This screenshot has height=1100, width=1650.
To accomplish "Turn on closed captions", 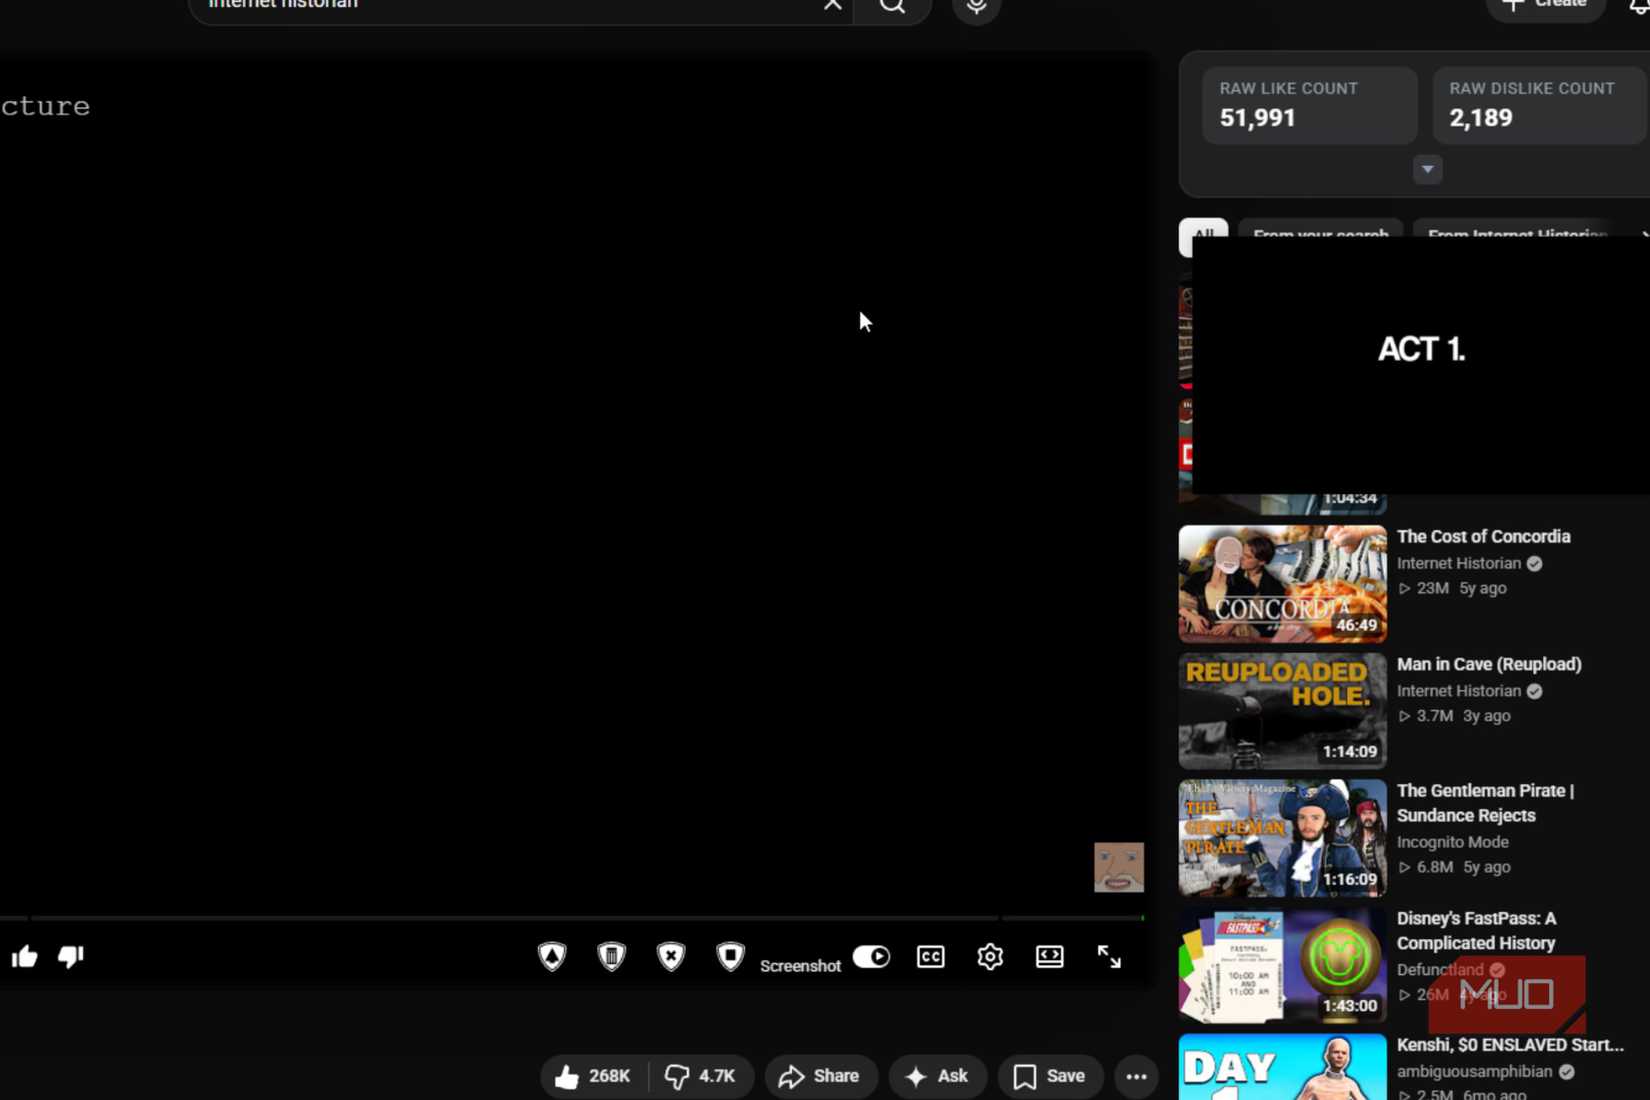I will click(x=931, y=957).
